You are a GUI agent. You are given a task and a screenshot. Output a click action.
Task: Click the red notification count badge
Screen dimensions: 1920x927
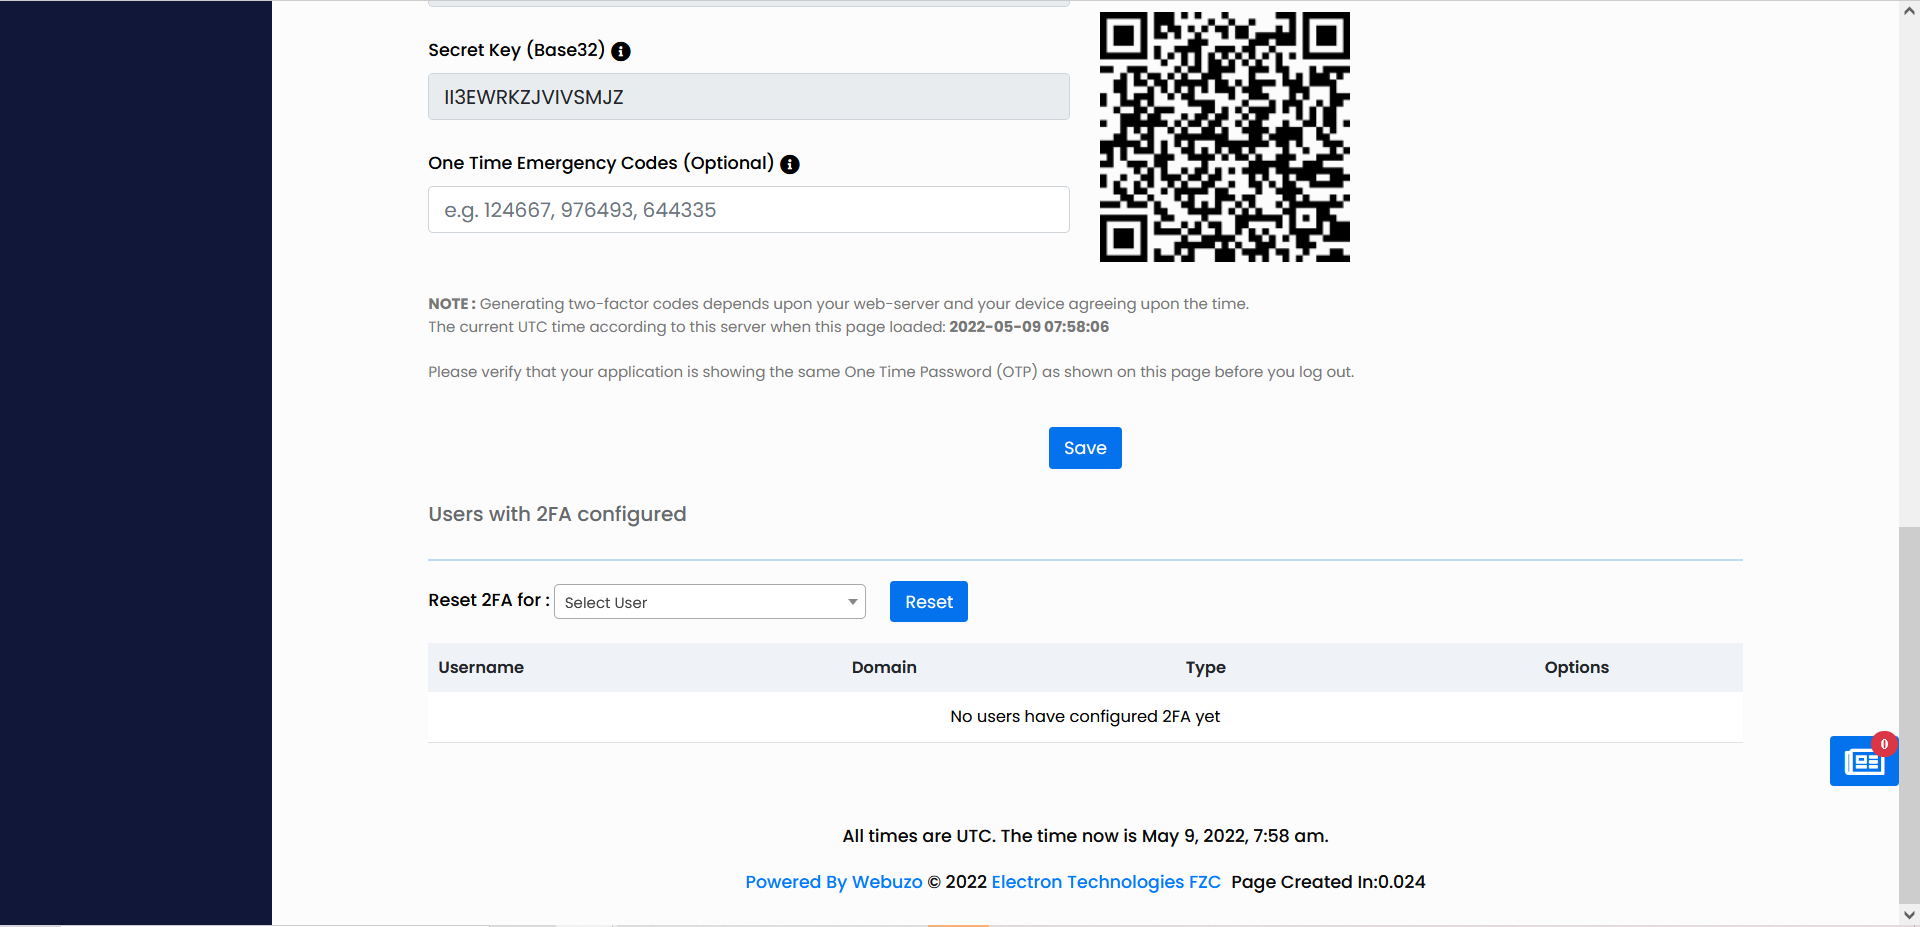[1884, 744]
